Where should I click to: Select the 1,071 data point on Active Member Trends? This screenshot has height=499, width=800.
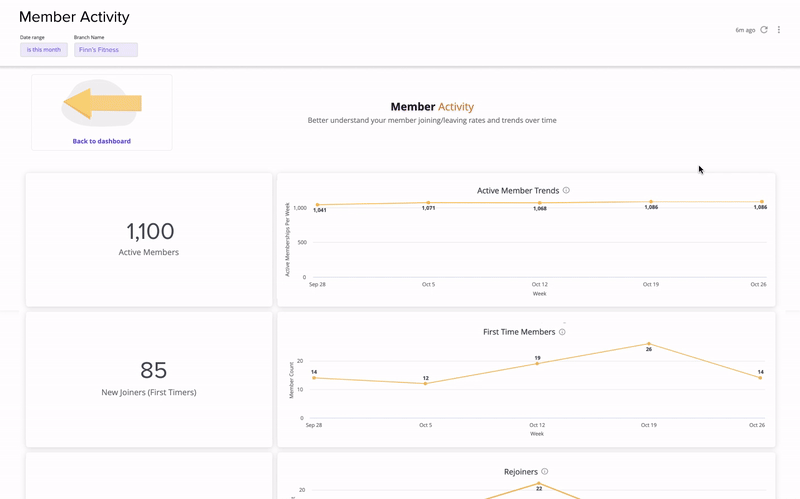[x=428, y=203]
